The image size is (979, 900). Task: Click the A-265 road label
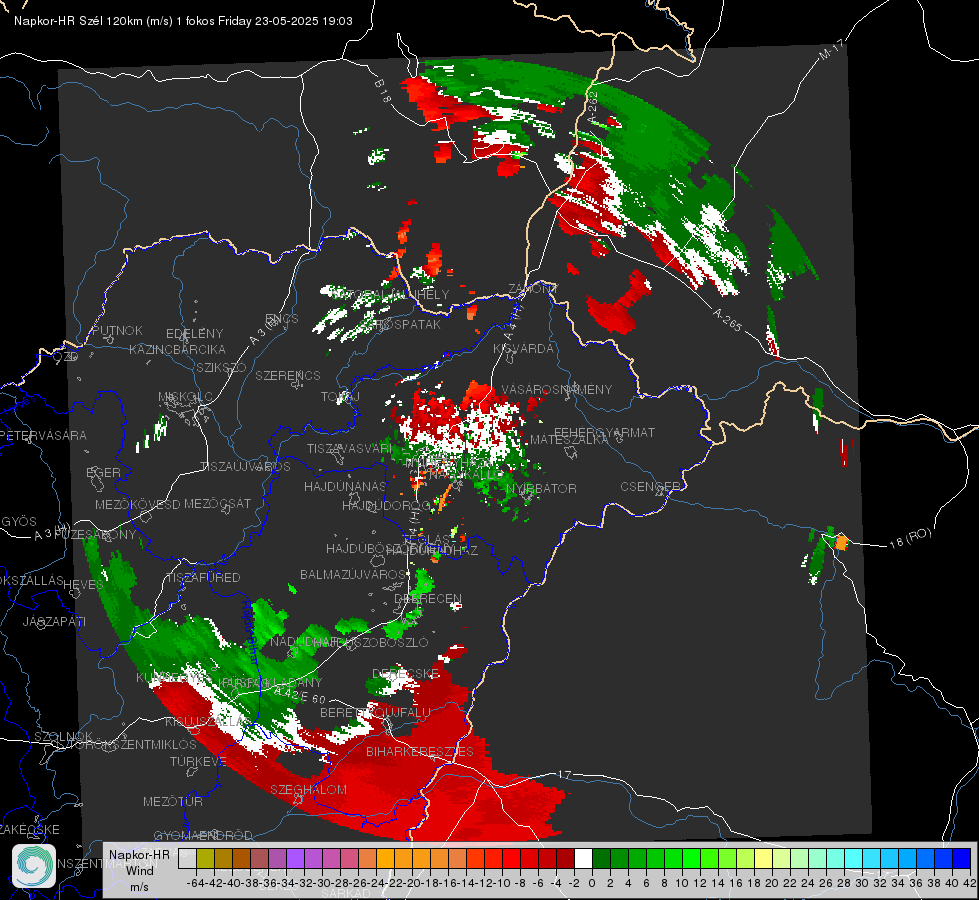(x=727, y=319)
